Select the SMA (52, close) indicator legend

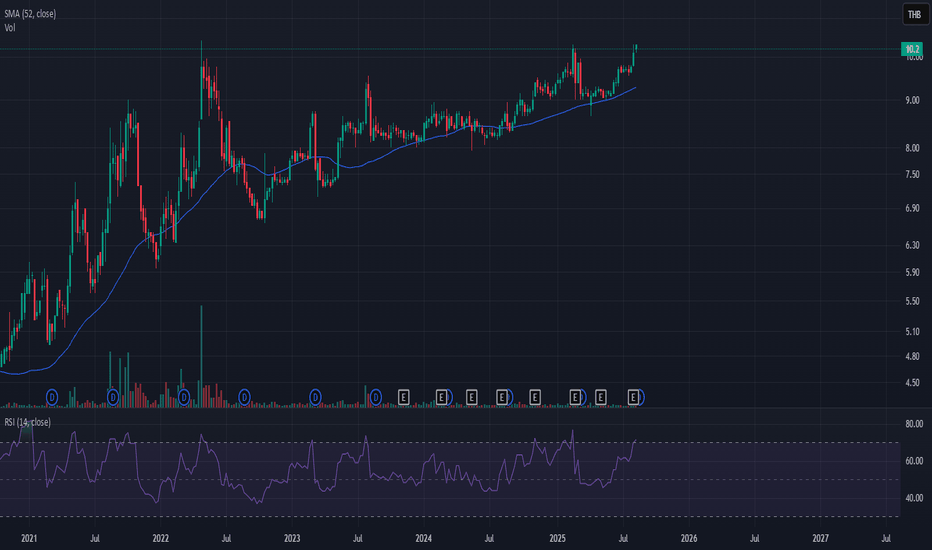(x=30, y=14)
